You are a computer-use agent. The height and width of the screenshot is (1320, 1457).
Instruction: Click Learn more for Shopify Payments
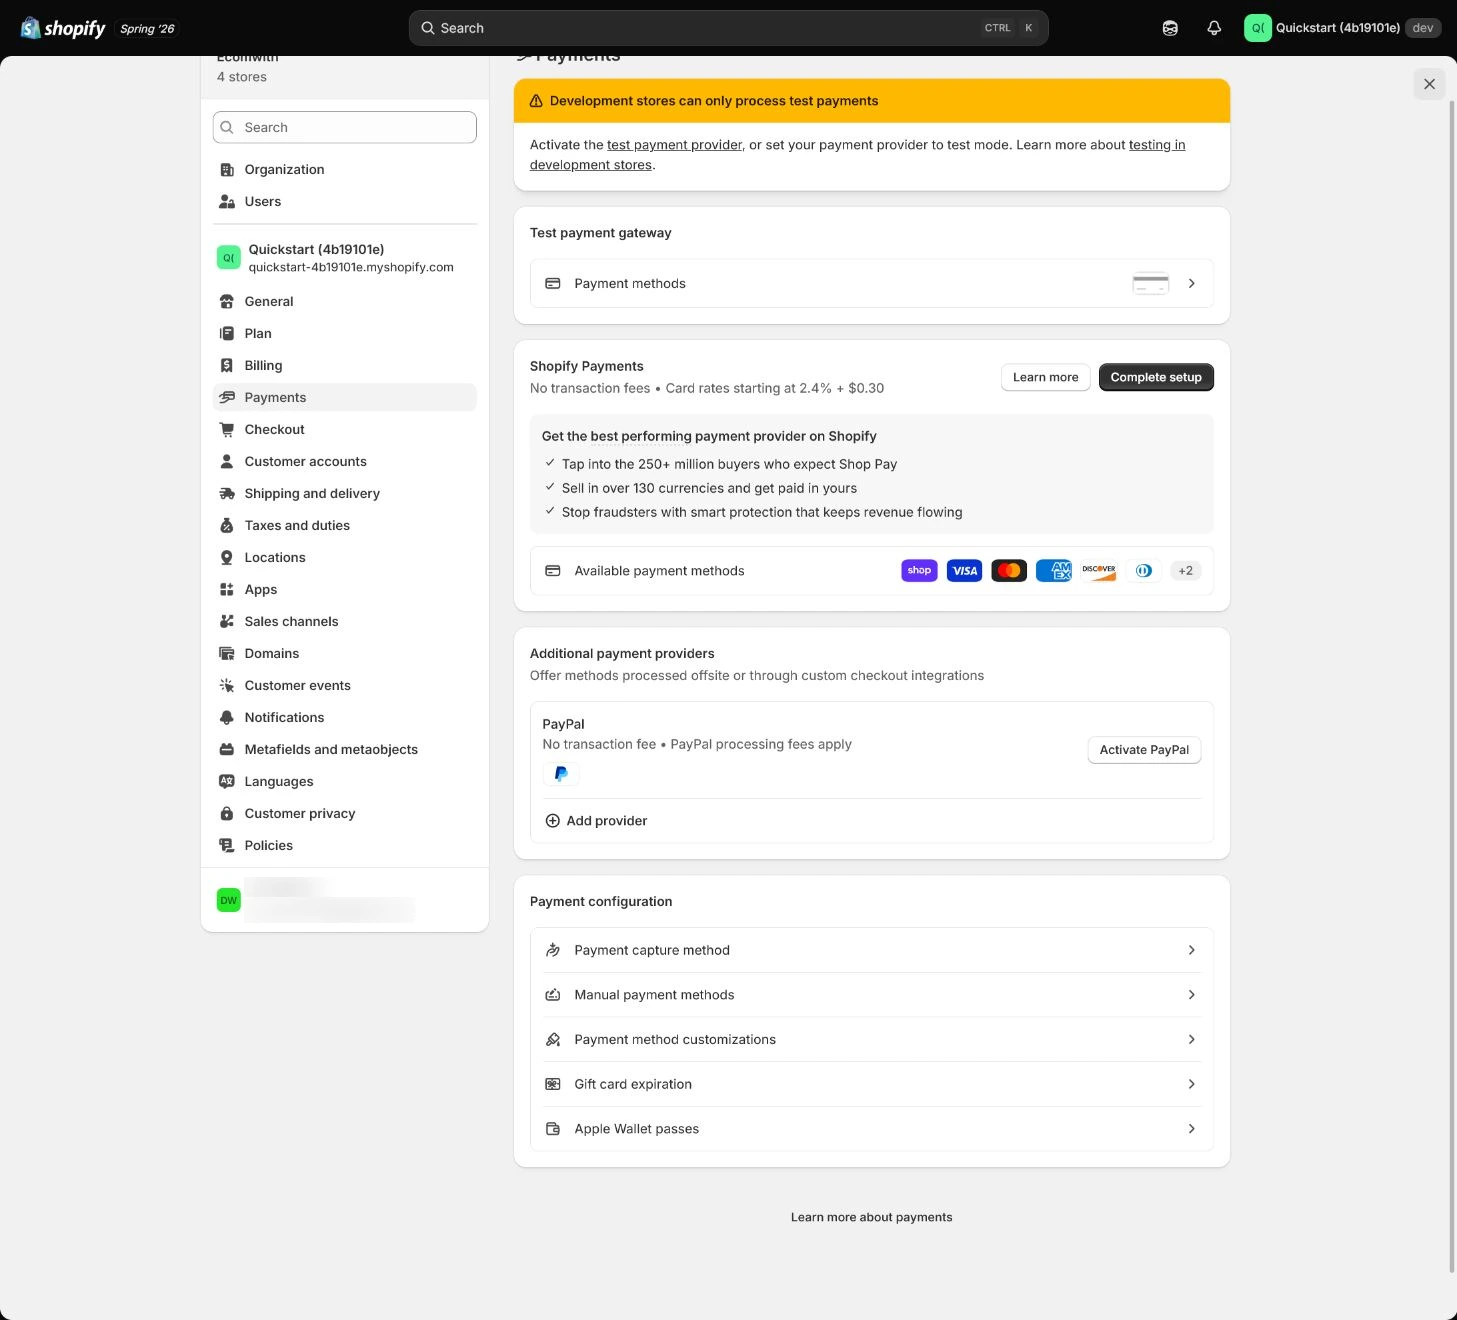(x=1045, y=377)
